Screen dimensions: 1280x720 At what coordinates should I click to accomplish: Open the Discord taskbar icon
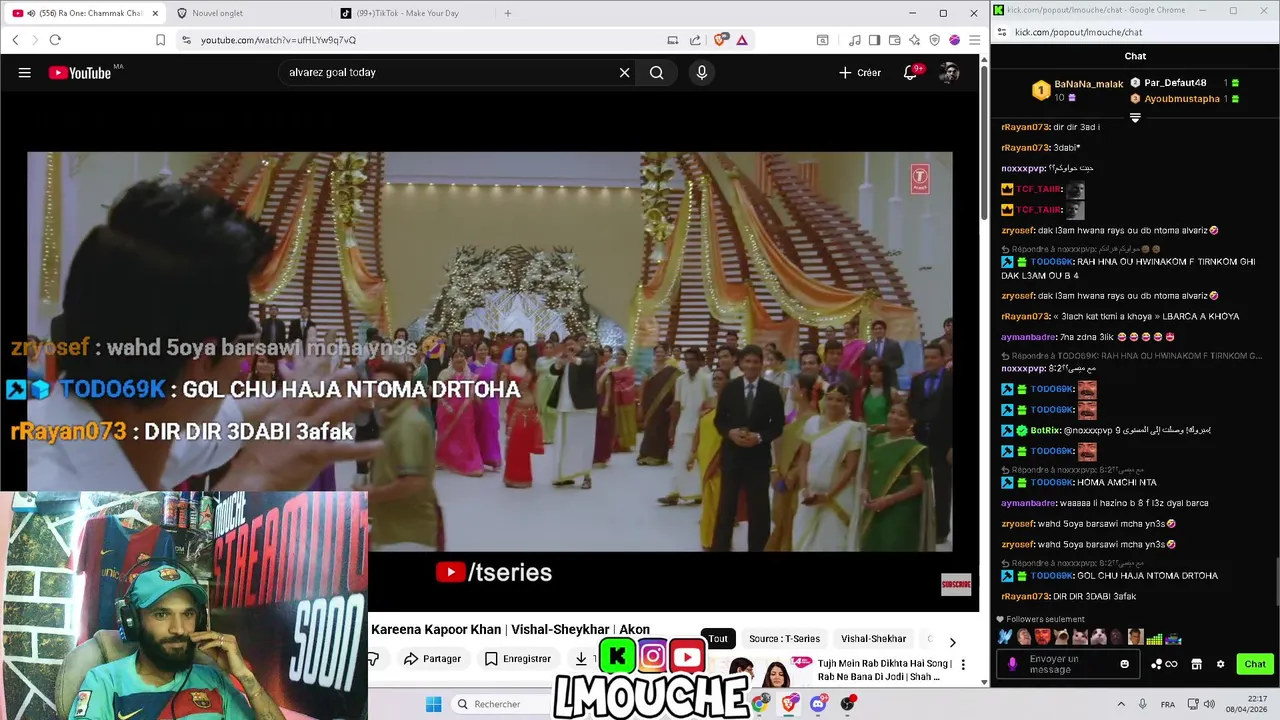(818, 704)
